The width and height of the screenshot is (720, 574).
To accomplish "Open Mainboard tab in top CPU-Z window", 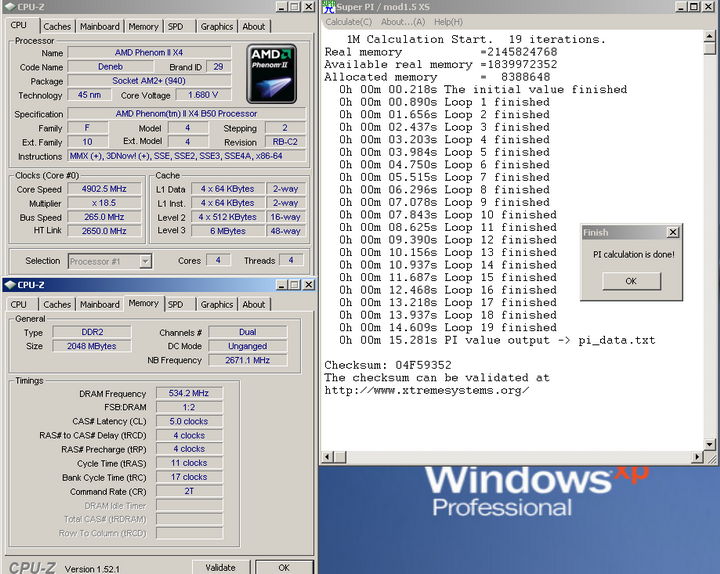I will [100, 27].
